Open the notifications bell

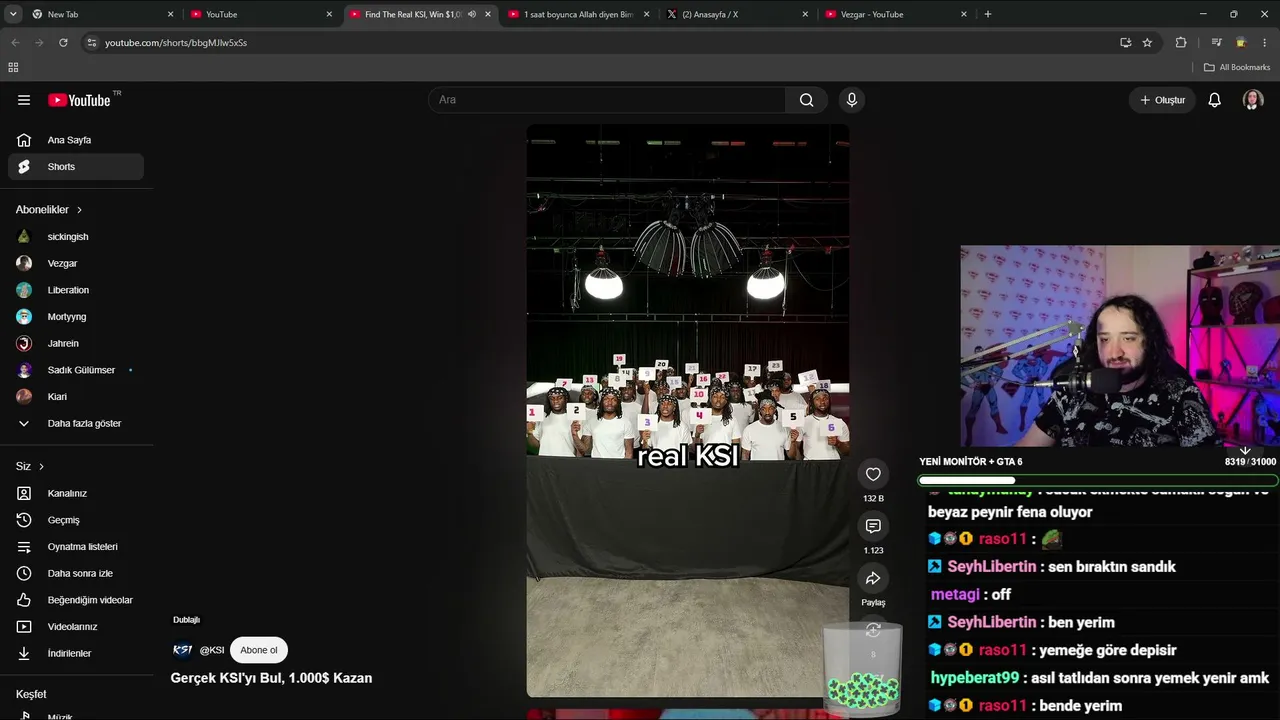pos(1214,100)
